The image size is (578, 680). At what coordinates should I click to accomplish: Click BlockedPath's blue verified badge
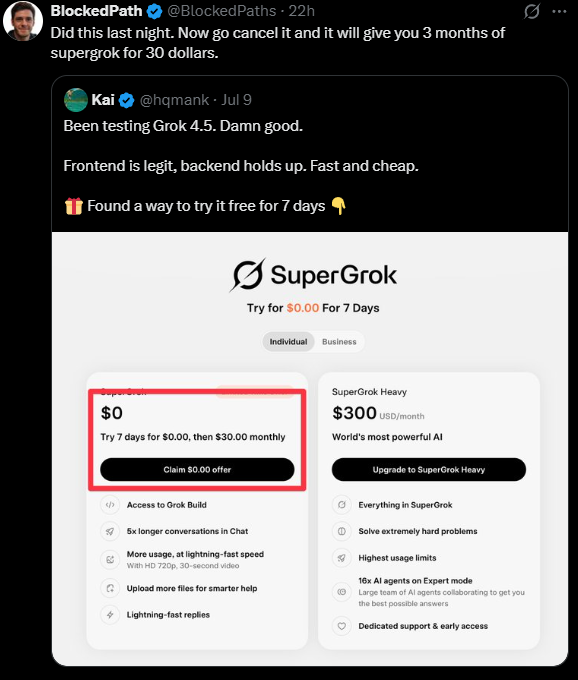154,11
